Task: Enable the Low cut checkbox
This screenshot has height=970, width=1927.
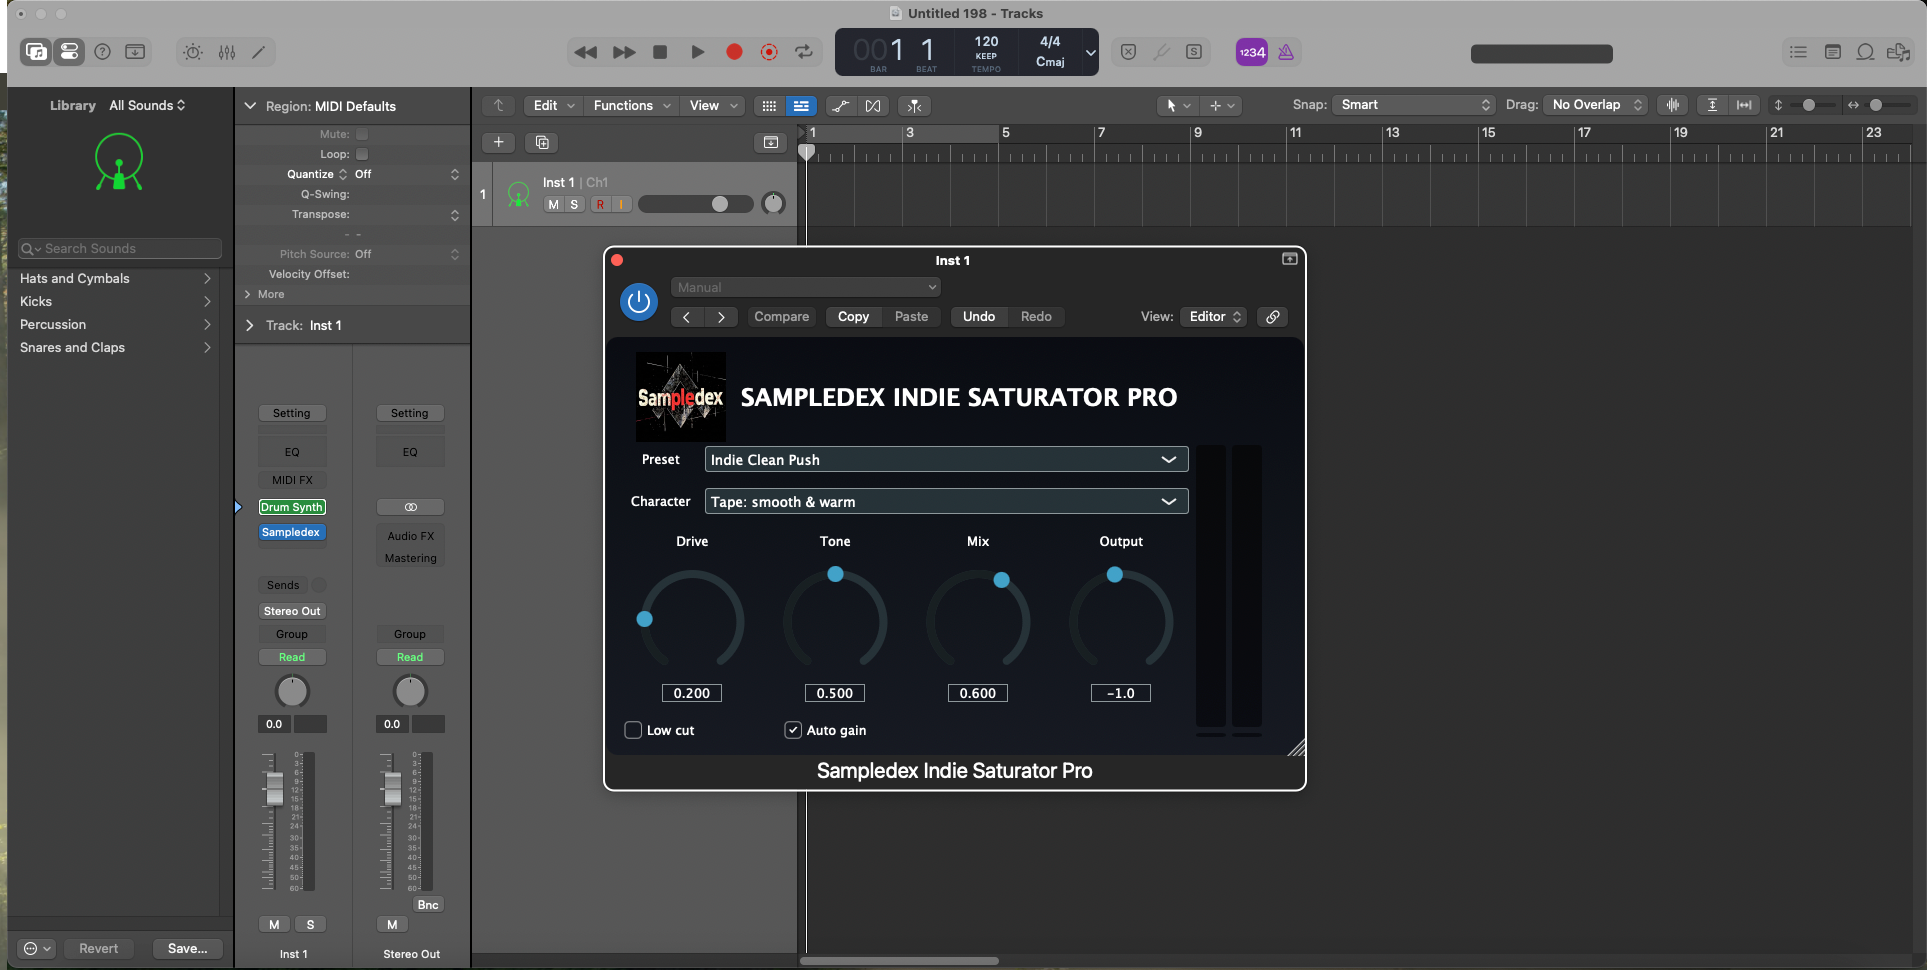Action: click(632, 730)
